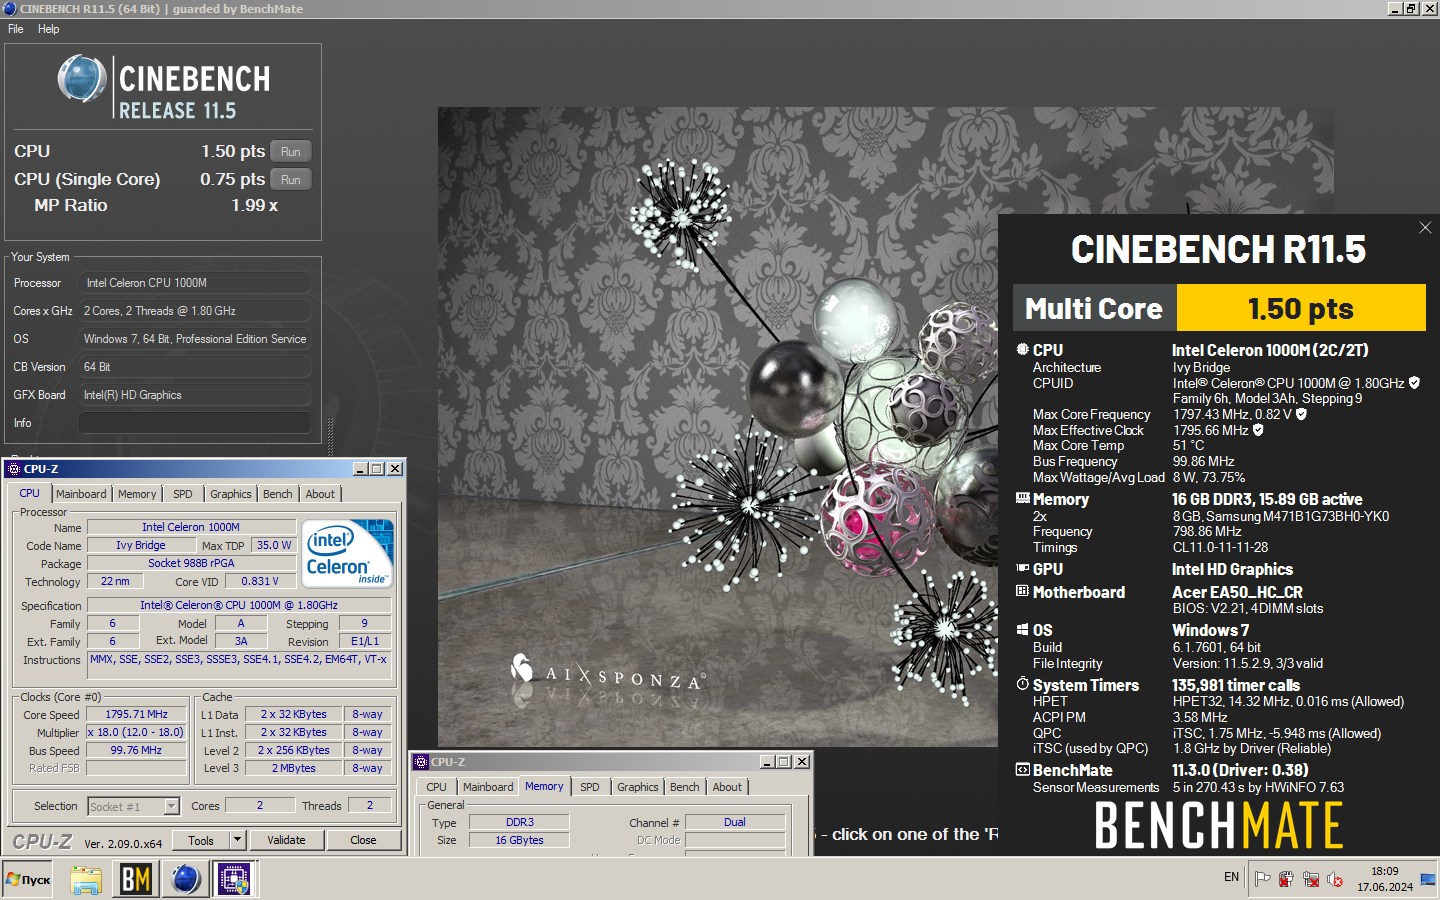Image resolution: width=1440 pixels, height=900 pixels.
Task: Click the Tools button in CPU-Z
Action: [x=201, y=840]
